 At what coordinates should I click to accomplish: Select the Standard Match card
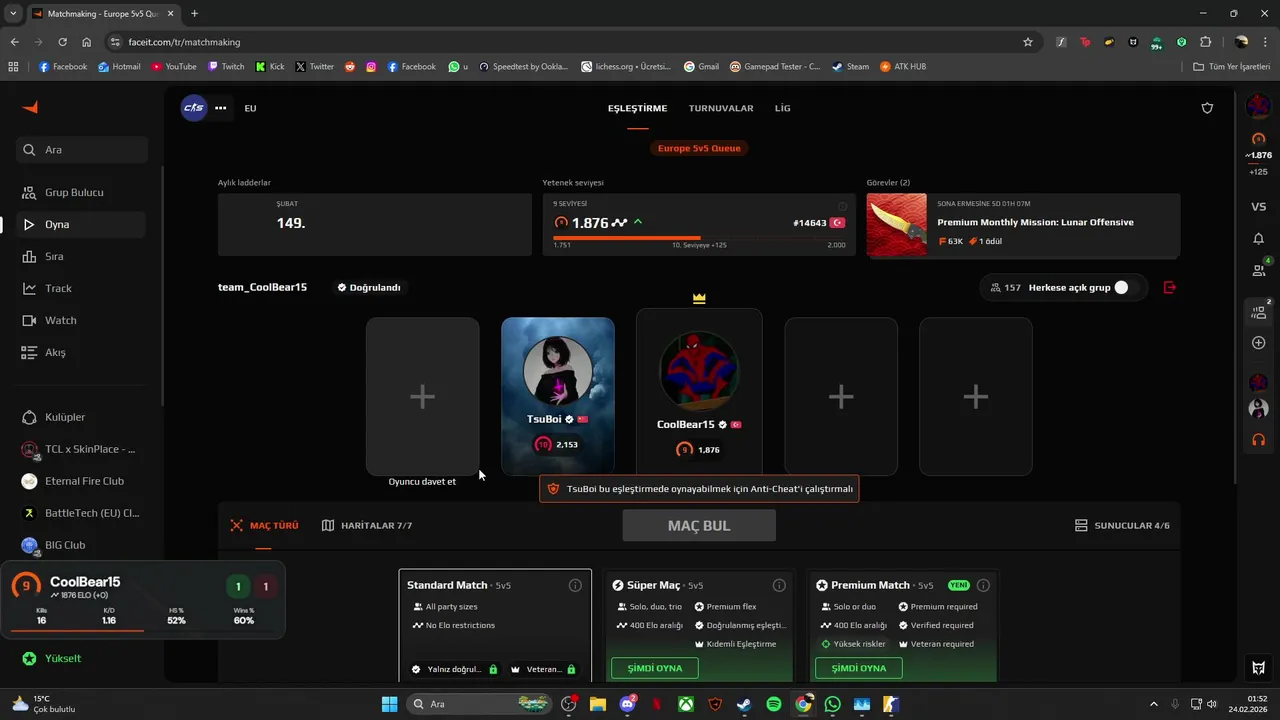pos(495,626)
